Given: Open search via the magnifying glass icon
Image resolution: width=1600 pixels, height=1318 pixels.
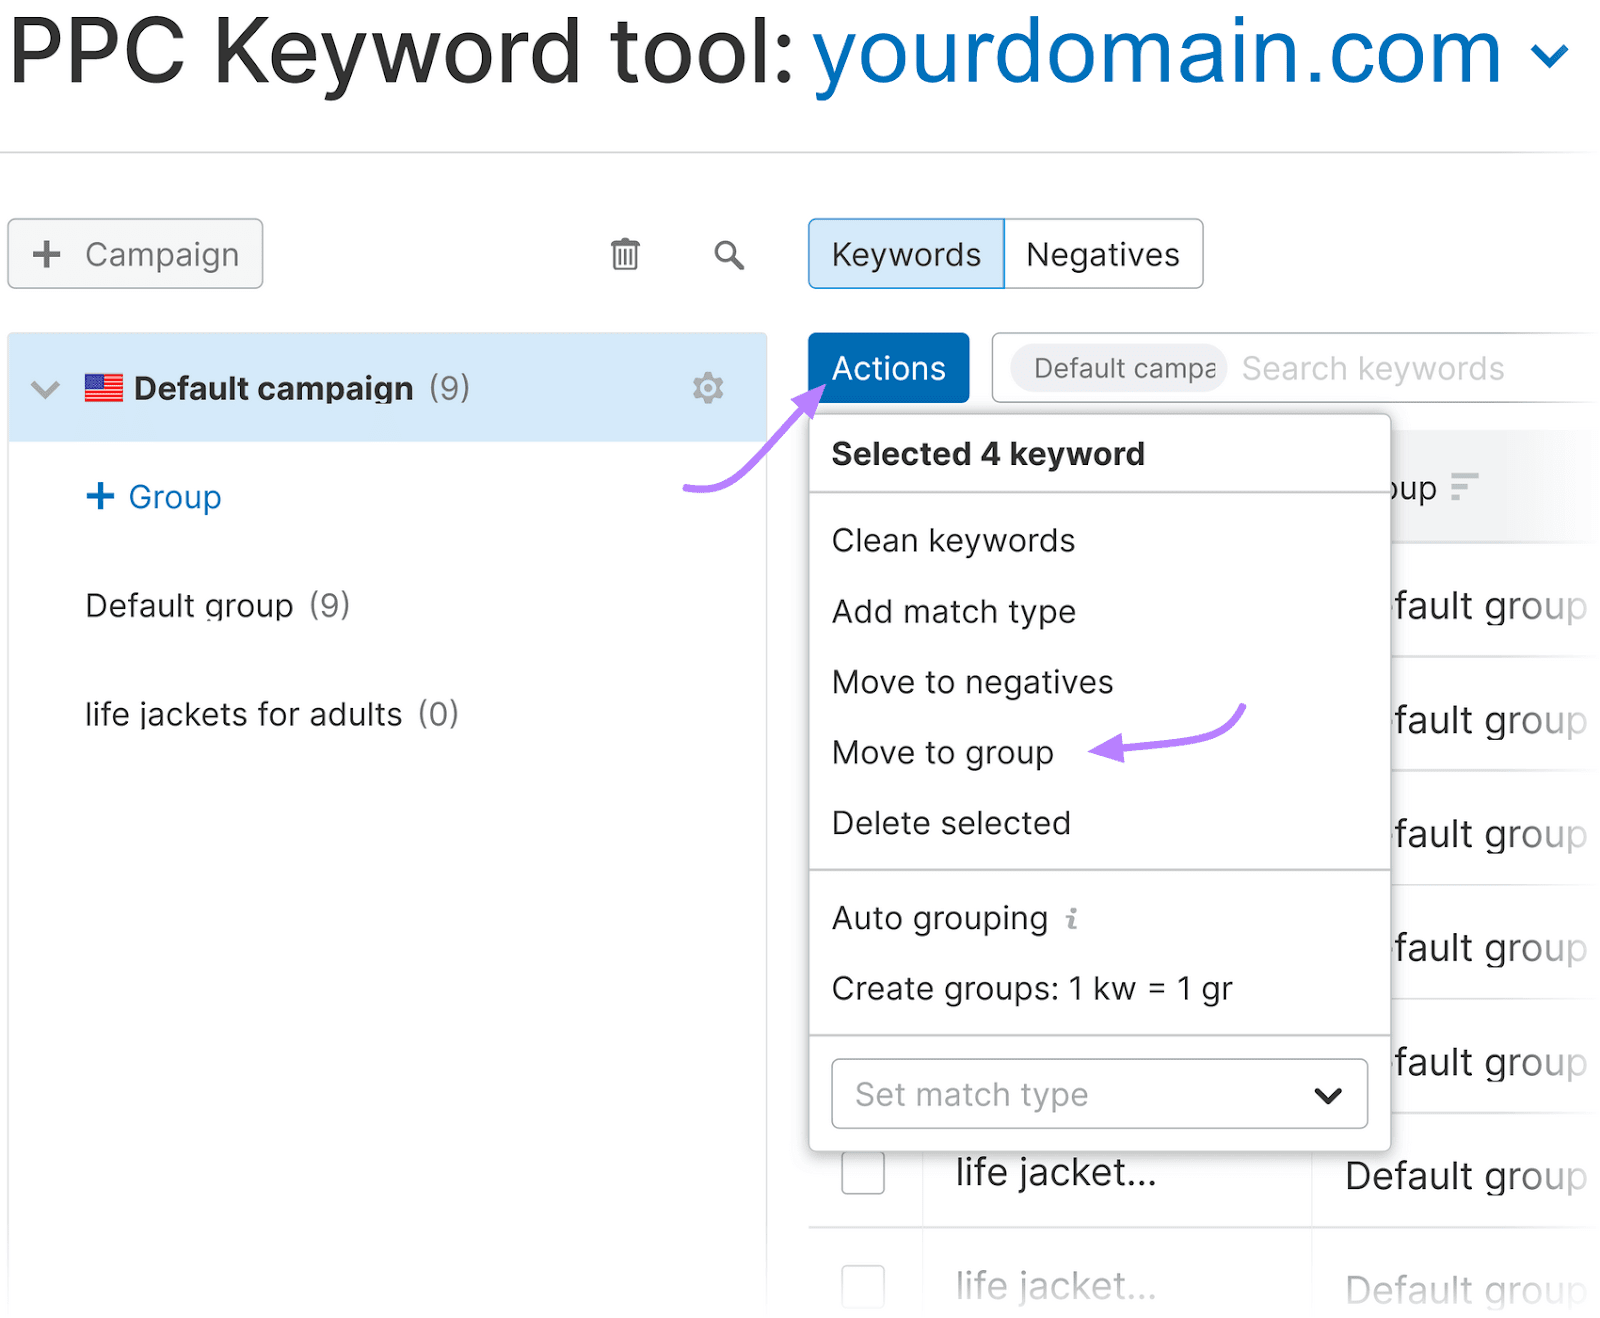Looking at the screenshot, I should click(x=729, y=255).
